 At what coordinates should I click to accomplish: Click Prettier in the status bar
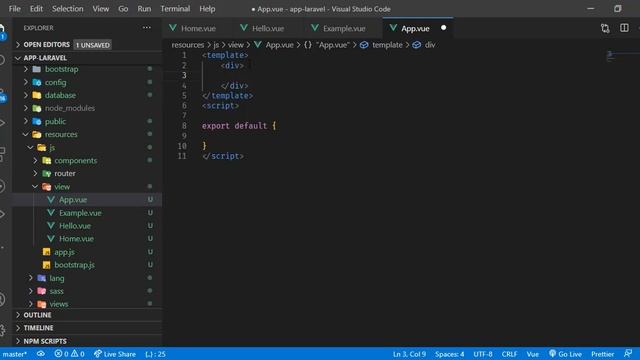coord(602,354)
